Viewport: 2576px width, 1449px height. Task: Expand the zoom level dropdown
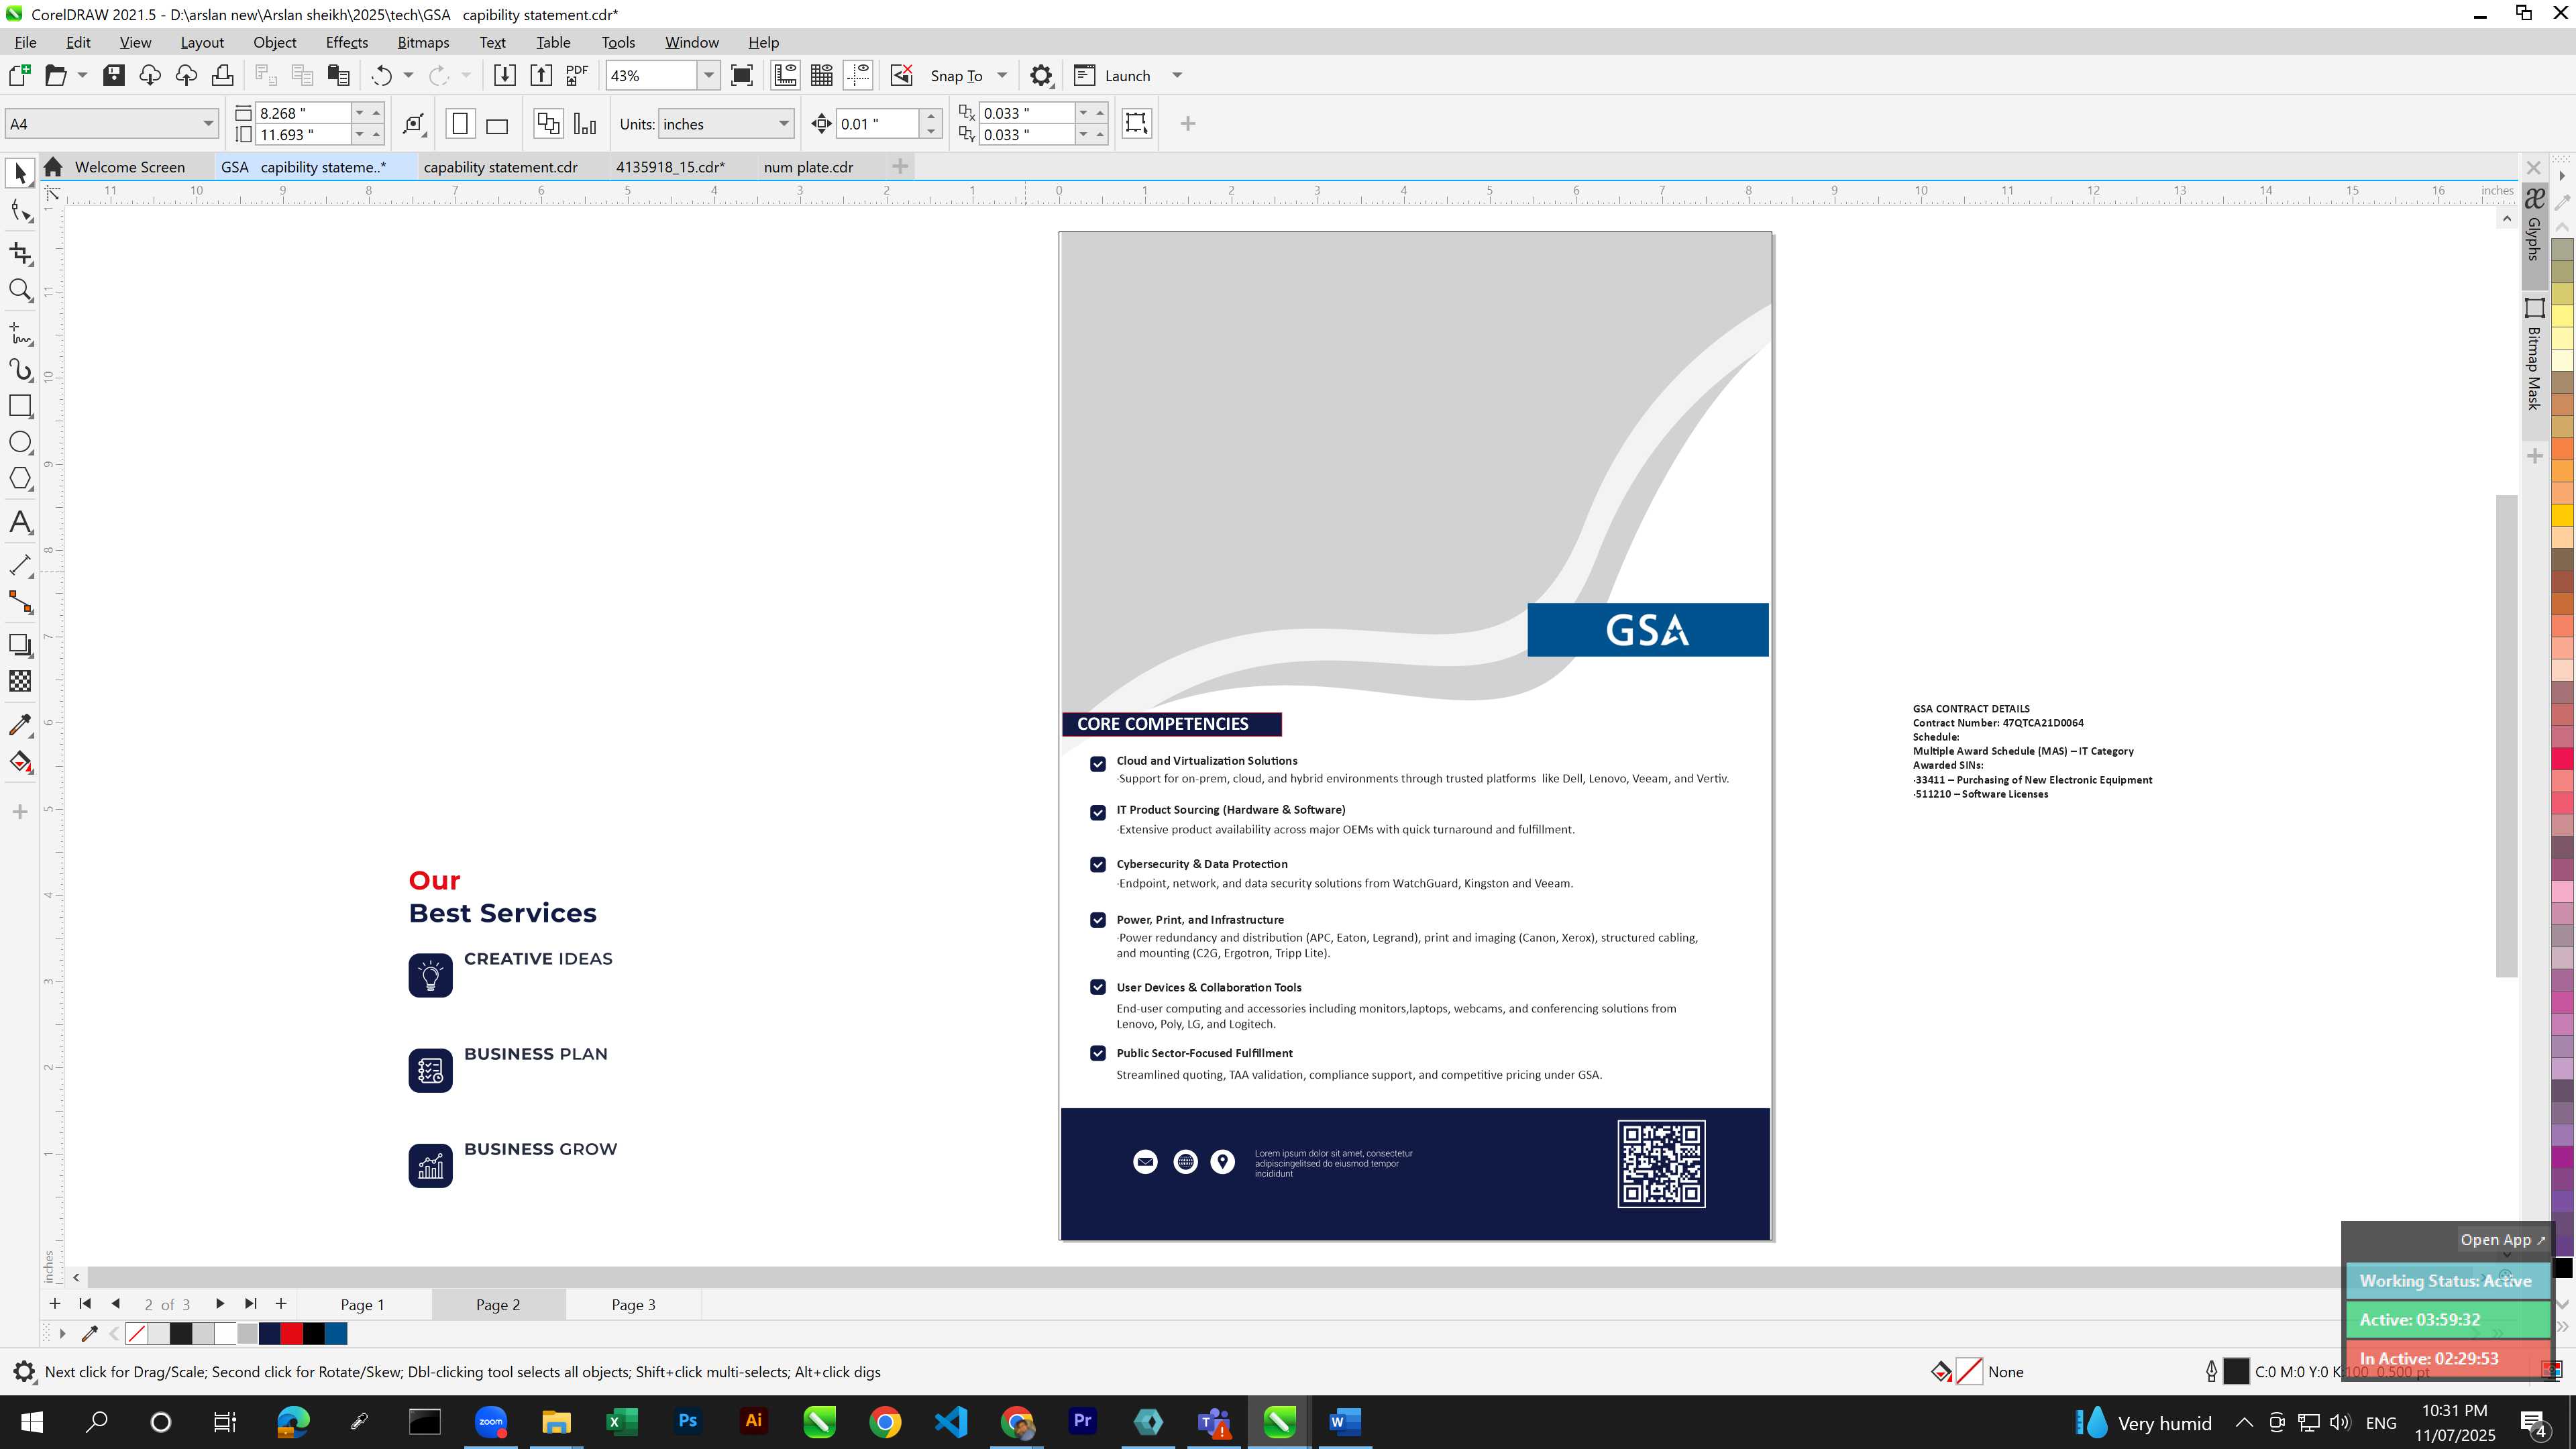pos(709,75)
